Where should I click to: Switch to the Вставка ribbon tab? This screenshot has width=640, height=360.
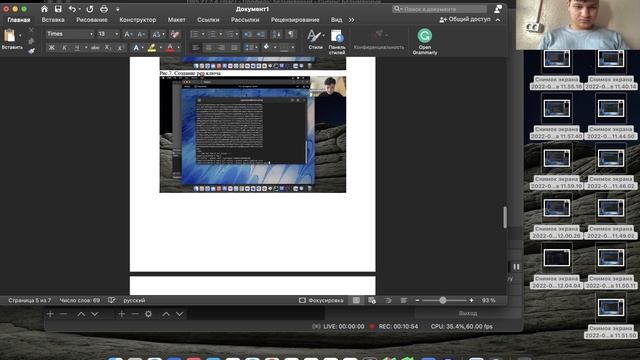click(53, 20)
